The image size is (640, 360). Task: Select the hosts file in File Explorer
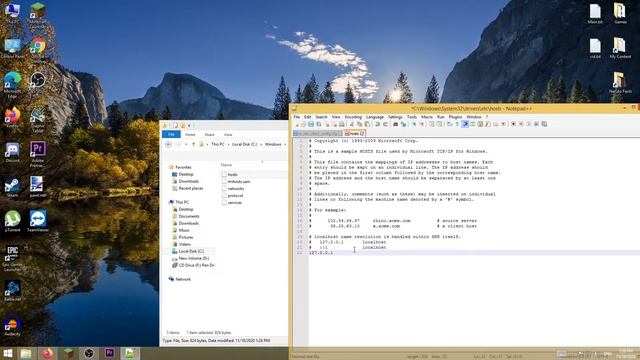click(x=233, y=174)
